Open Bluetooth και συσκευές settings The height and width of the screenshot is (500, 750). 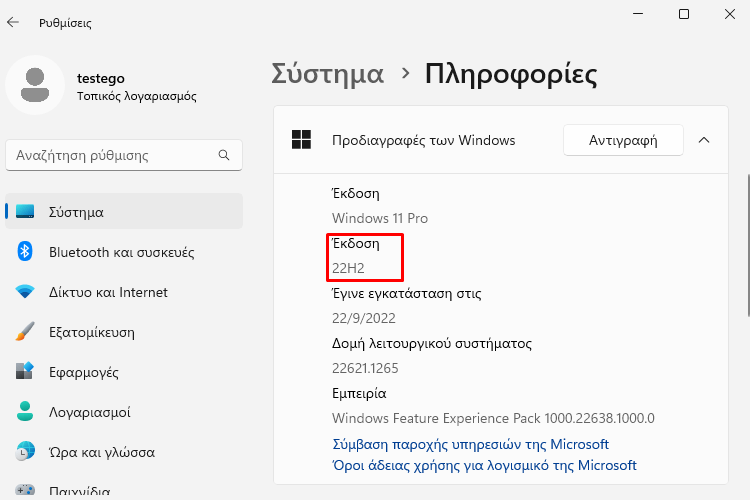tap(124, 252)
